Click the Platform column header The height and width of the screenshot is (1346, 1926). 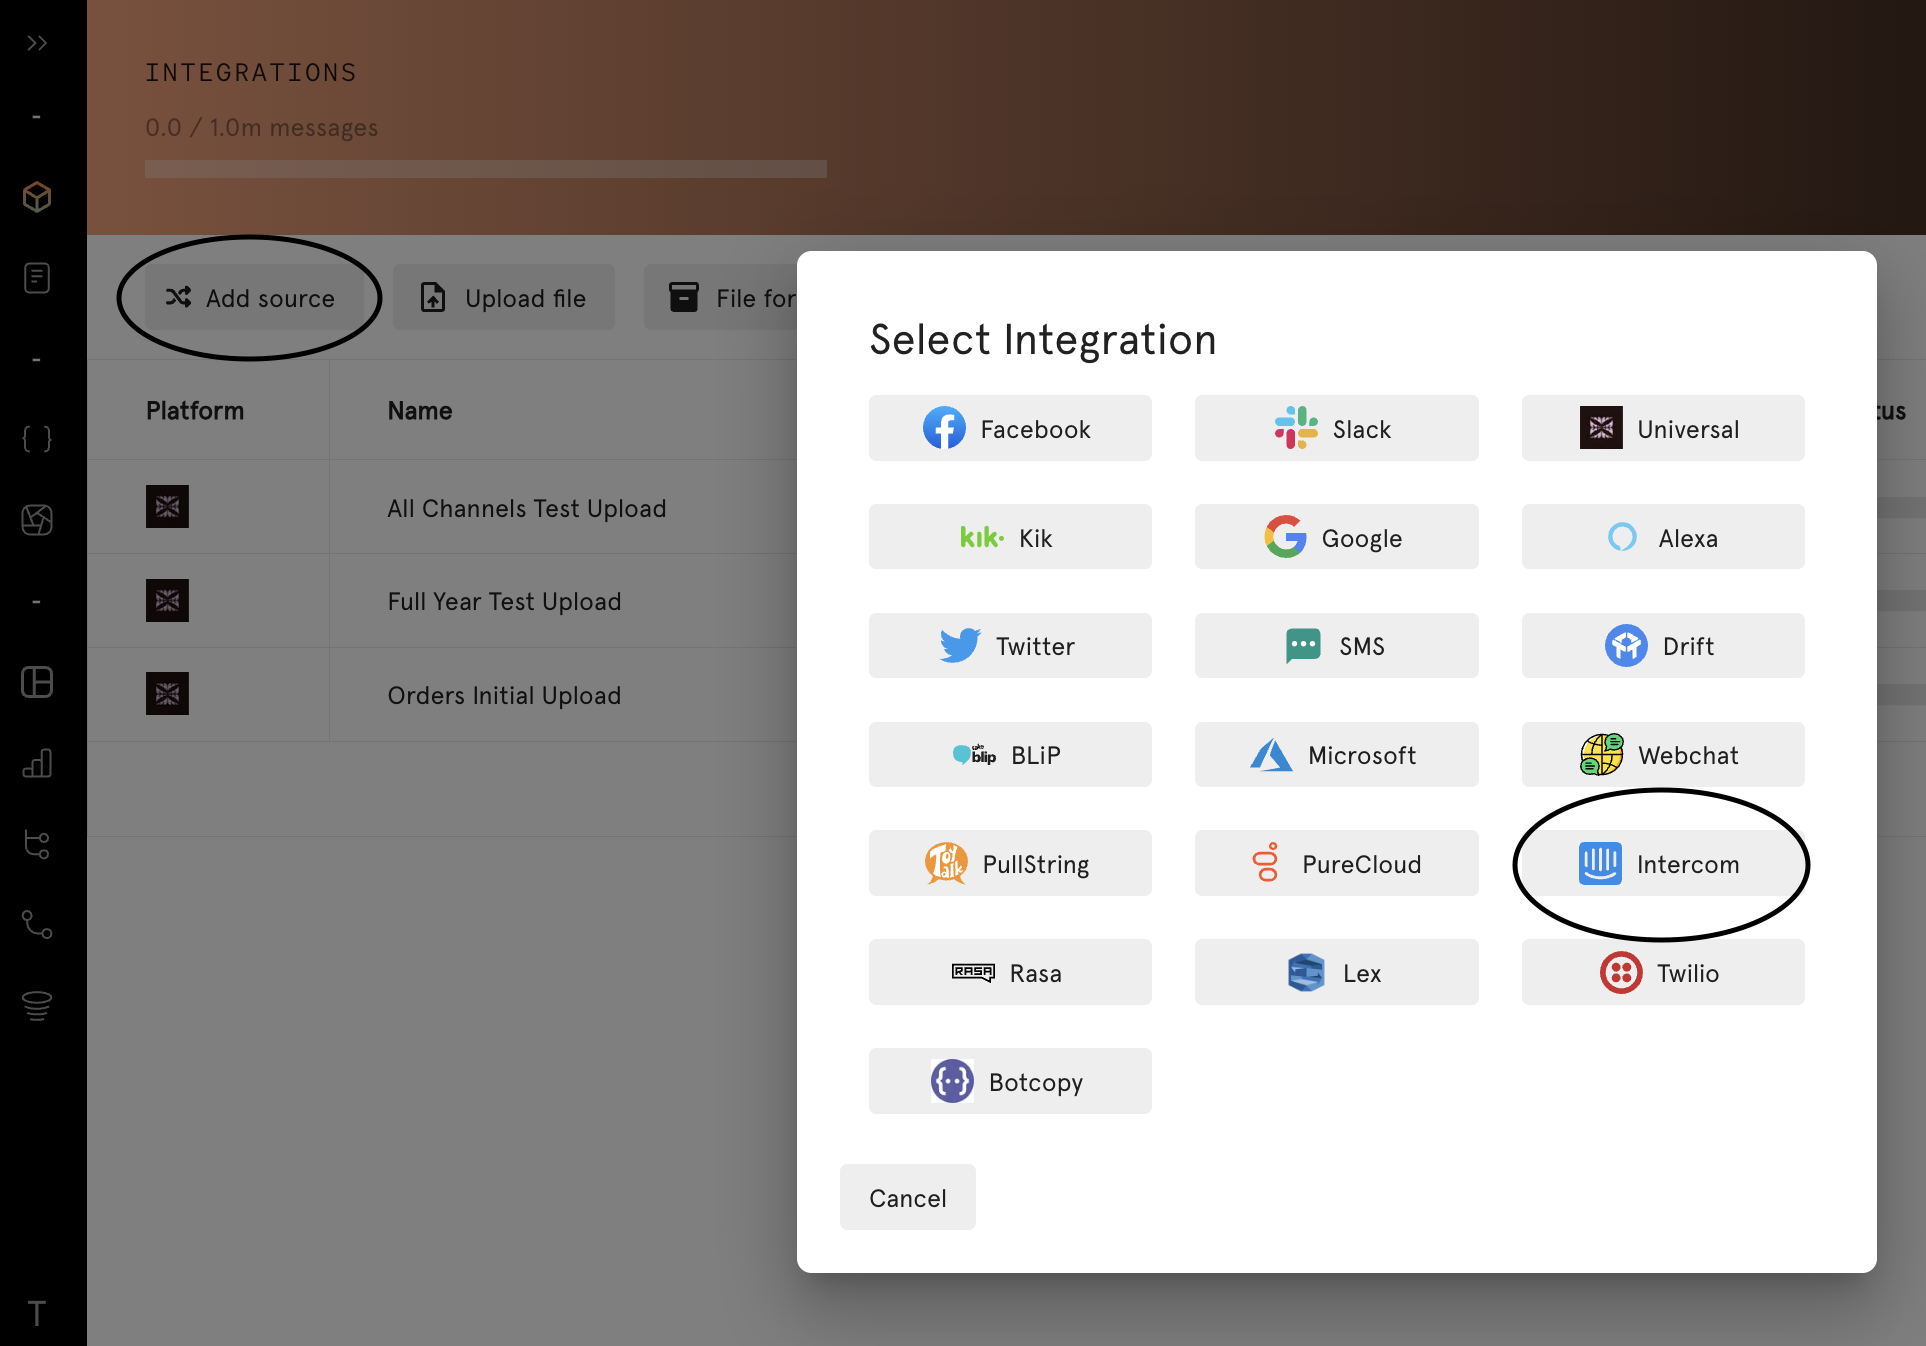click(x=195, y=411)
